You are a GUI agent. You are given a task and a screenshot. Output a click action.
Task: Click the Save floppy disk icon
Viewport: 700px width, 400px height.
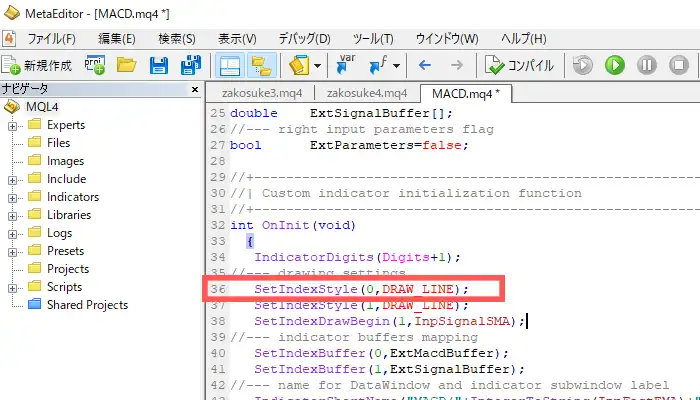[159, 65]
